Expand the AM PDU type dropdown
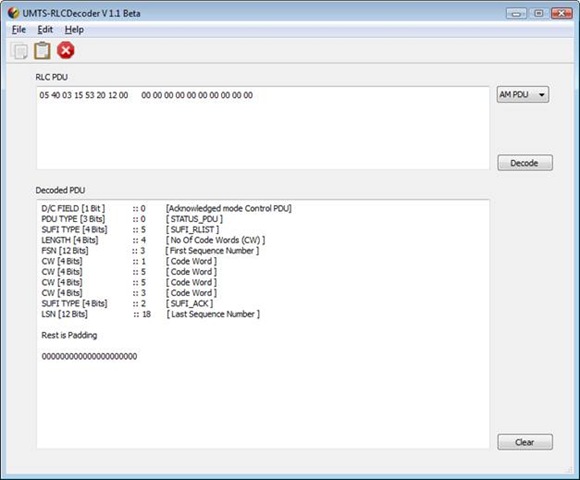Image resolution: width=580 pixels, height=480 pixels. click(523, 95)
